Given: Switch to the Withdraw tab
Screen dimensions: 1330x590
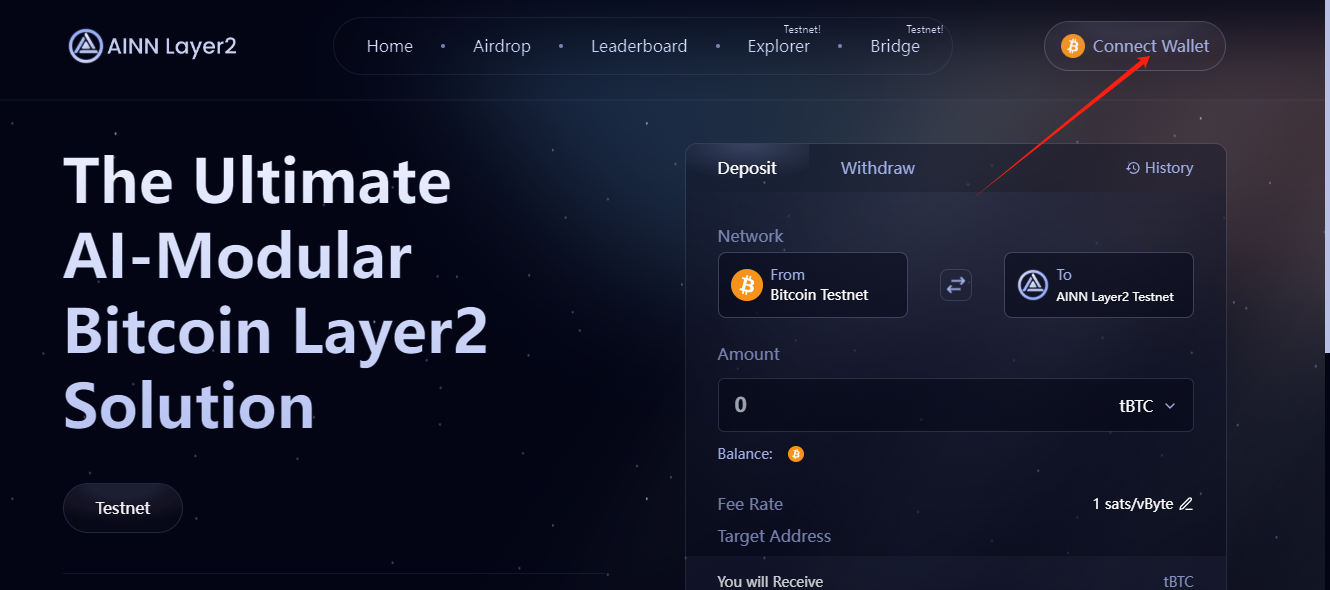Looking at the screenshot, I should coord(878,168).
